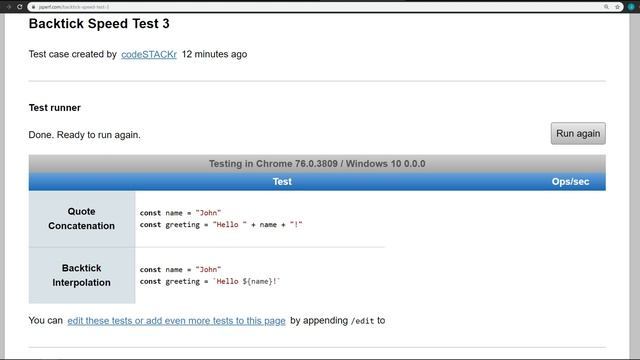Click 'const name' line in Quote Concatenation test
The width and height of the screenshot is (640, 360).
click(x=180, y=213)
